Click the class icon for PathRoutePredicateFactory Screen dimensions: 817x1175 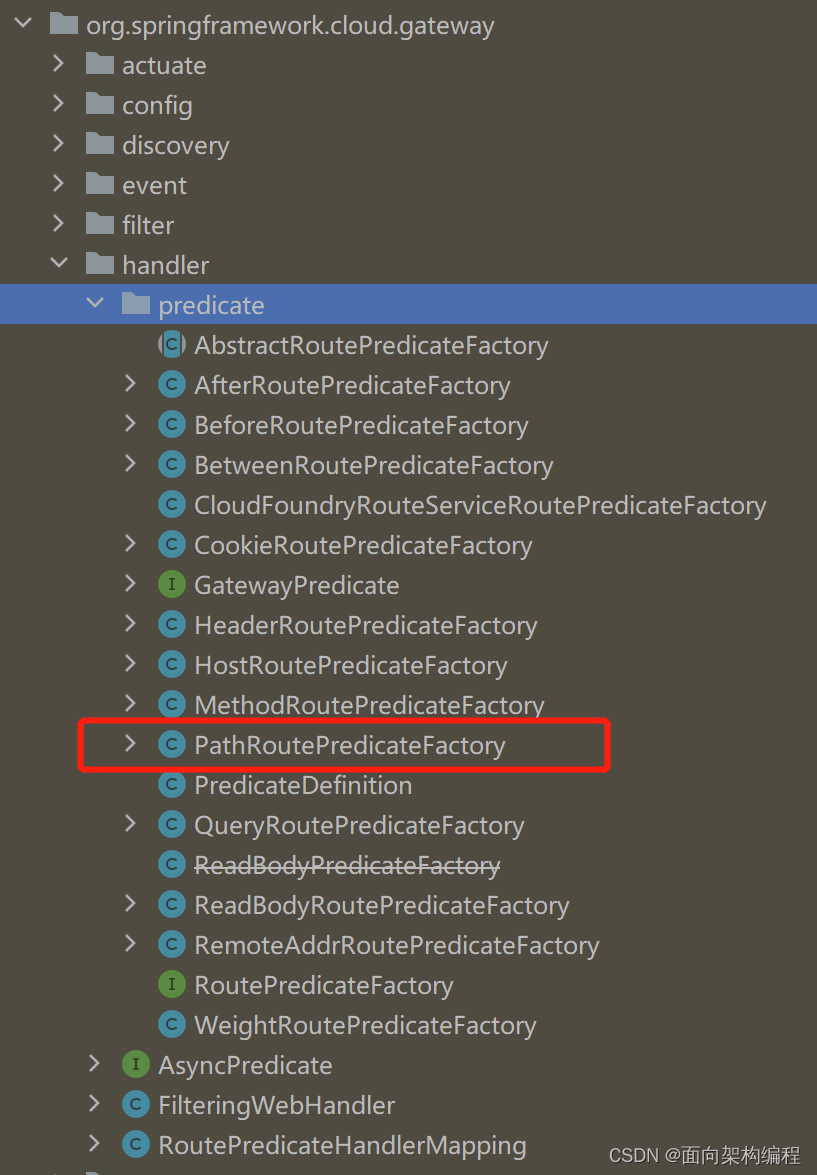tap(170, 745)
